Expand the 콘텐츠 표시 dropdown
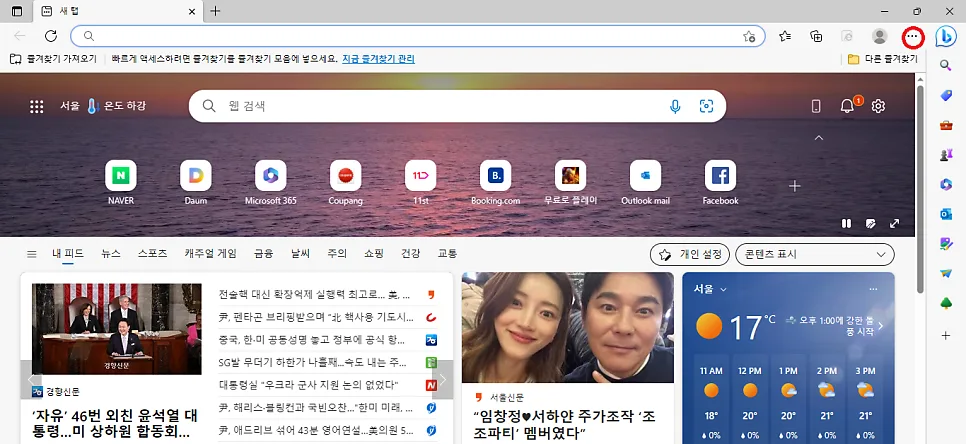Image resolution: width=966 pixels, height=444 pixels. pos(814,254)
